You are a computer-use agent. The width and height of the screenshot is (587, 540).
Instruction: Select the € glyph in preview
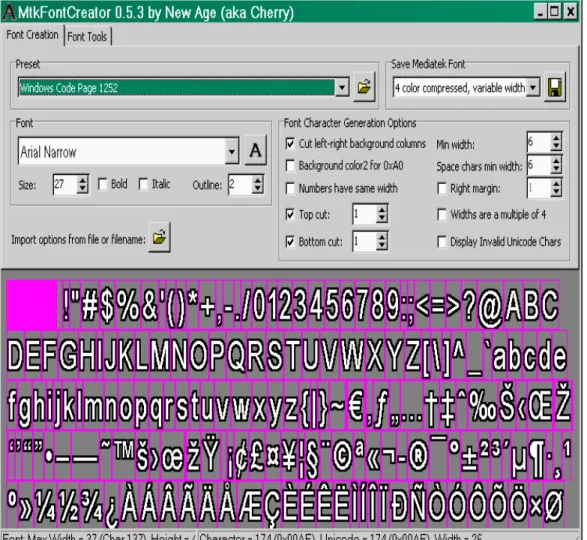pyautogui.click(x=356, y=406)
